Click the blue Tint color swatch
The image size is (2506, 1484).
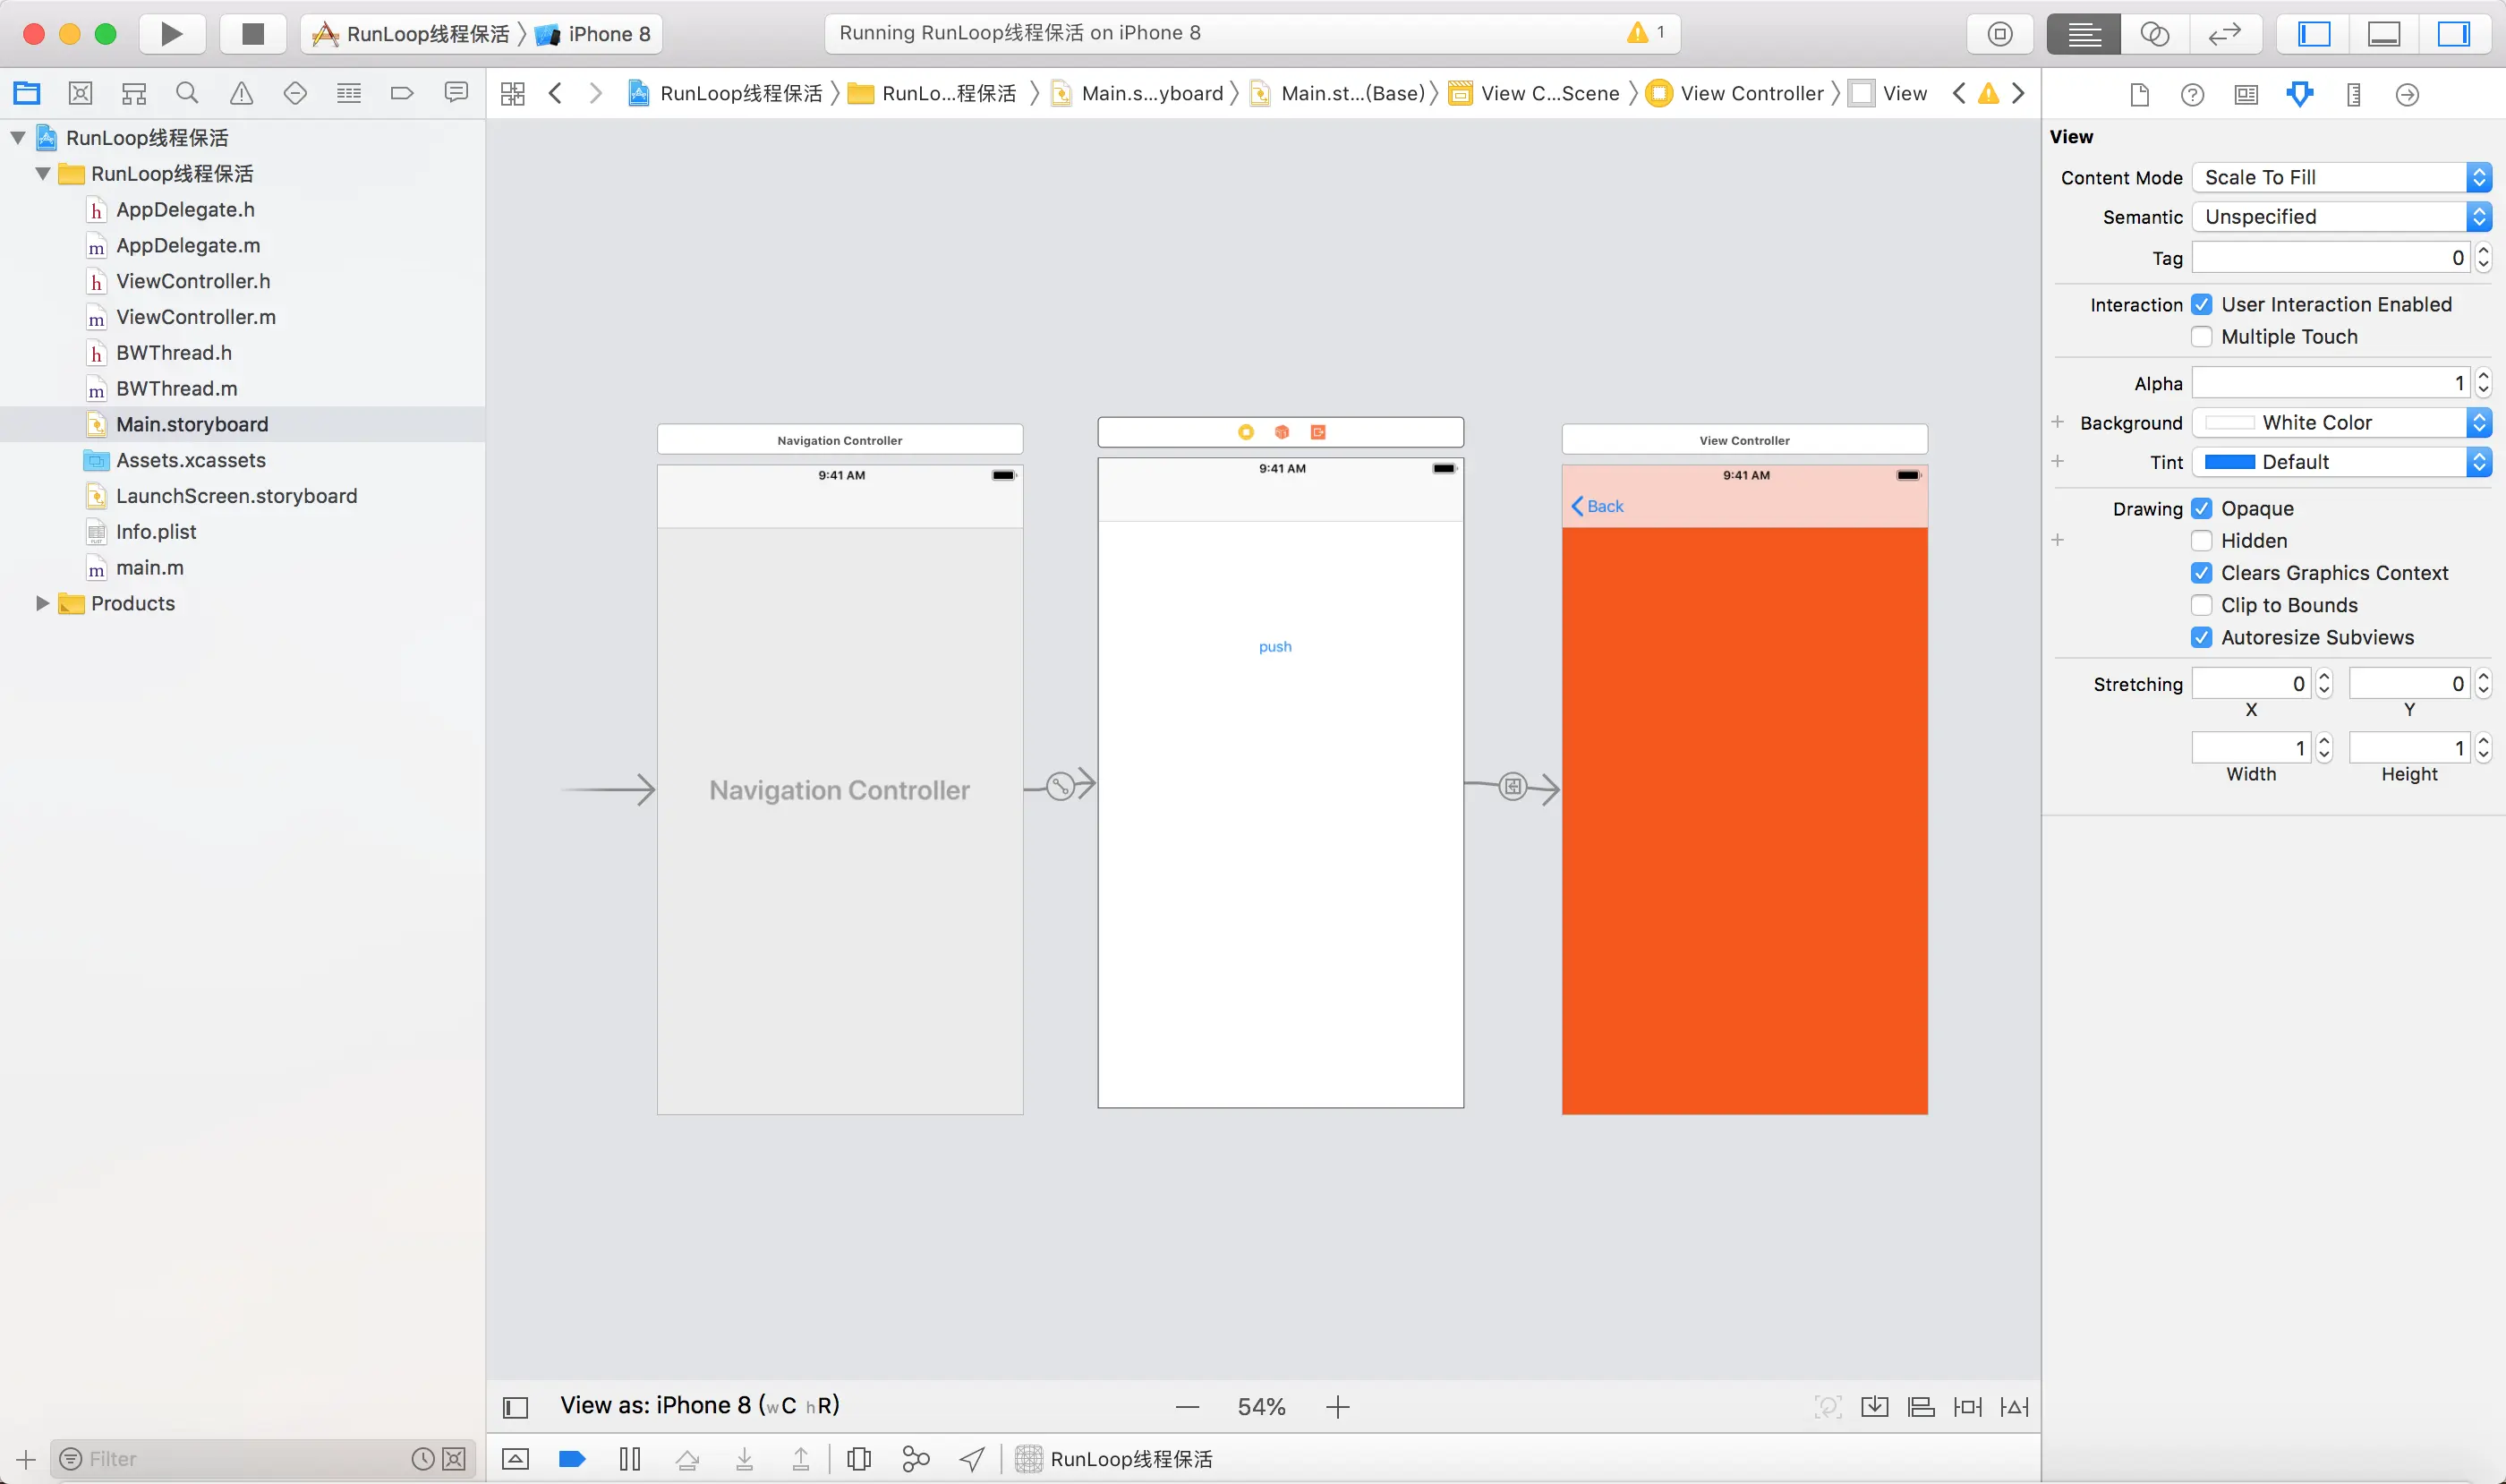2229,462
